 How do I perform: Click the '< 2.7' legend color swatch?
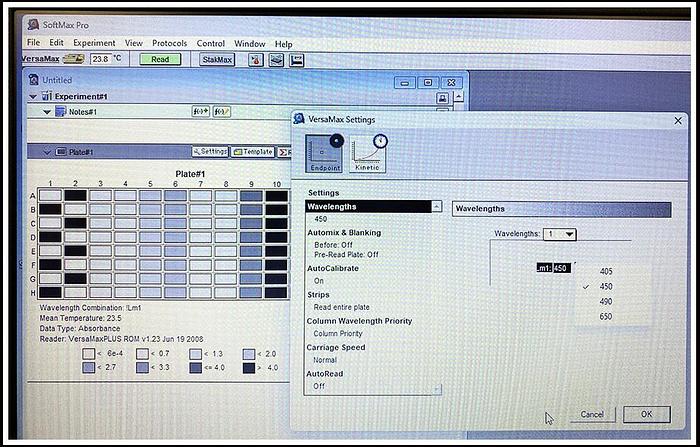pyautogui.click(x=89, y=368)
